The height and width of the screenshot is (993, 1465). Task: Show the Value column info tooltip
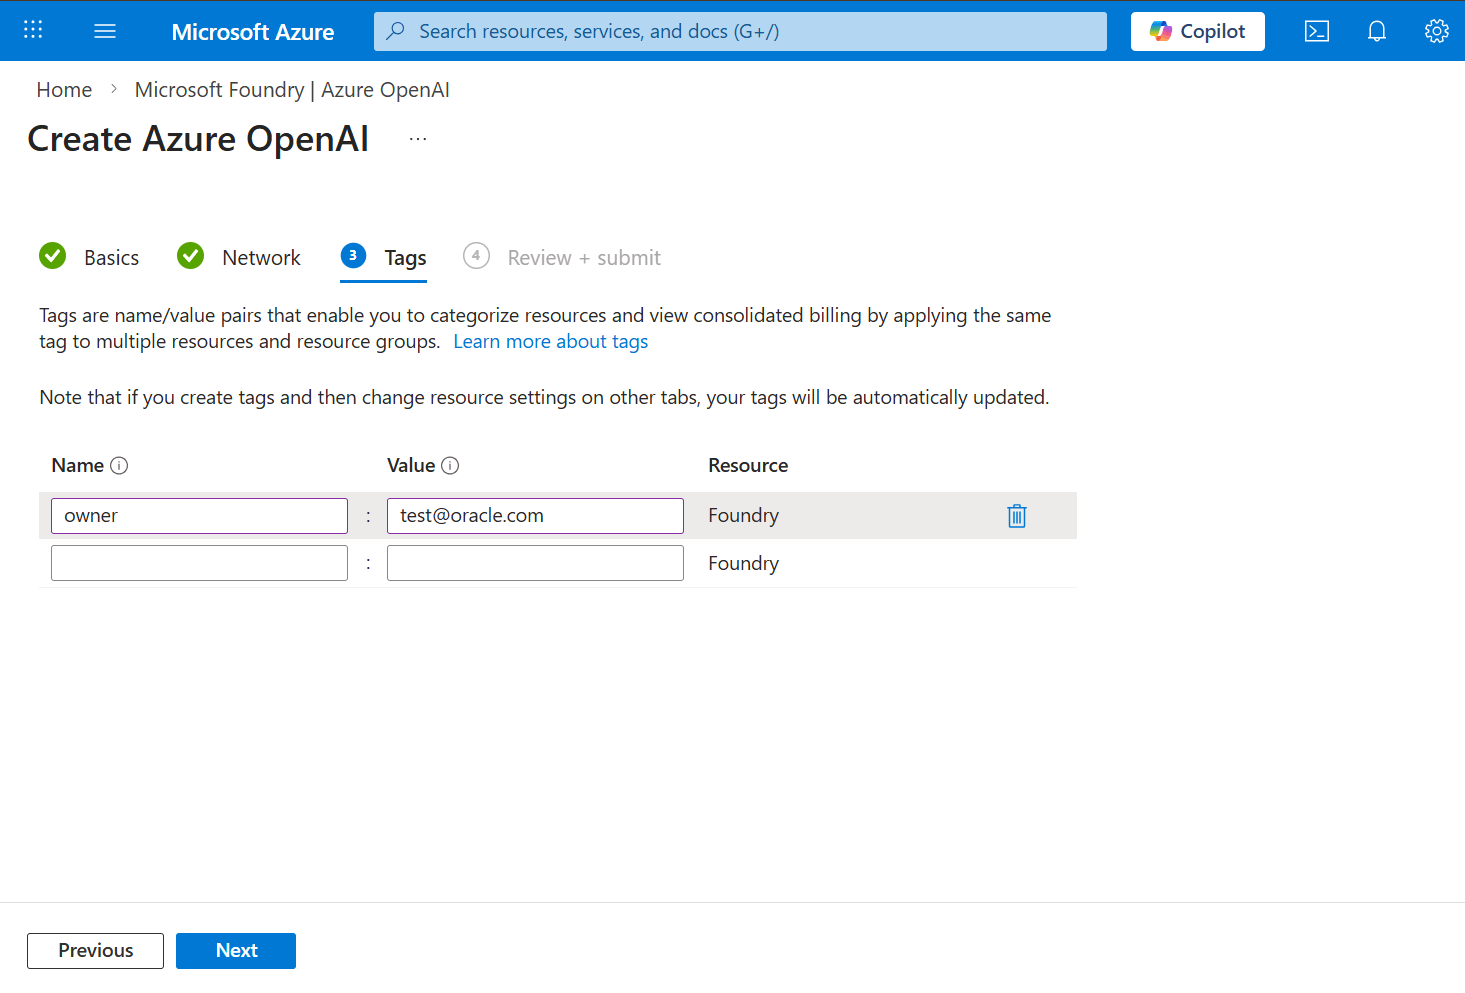coord(451,465)
